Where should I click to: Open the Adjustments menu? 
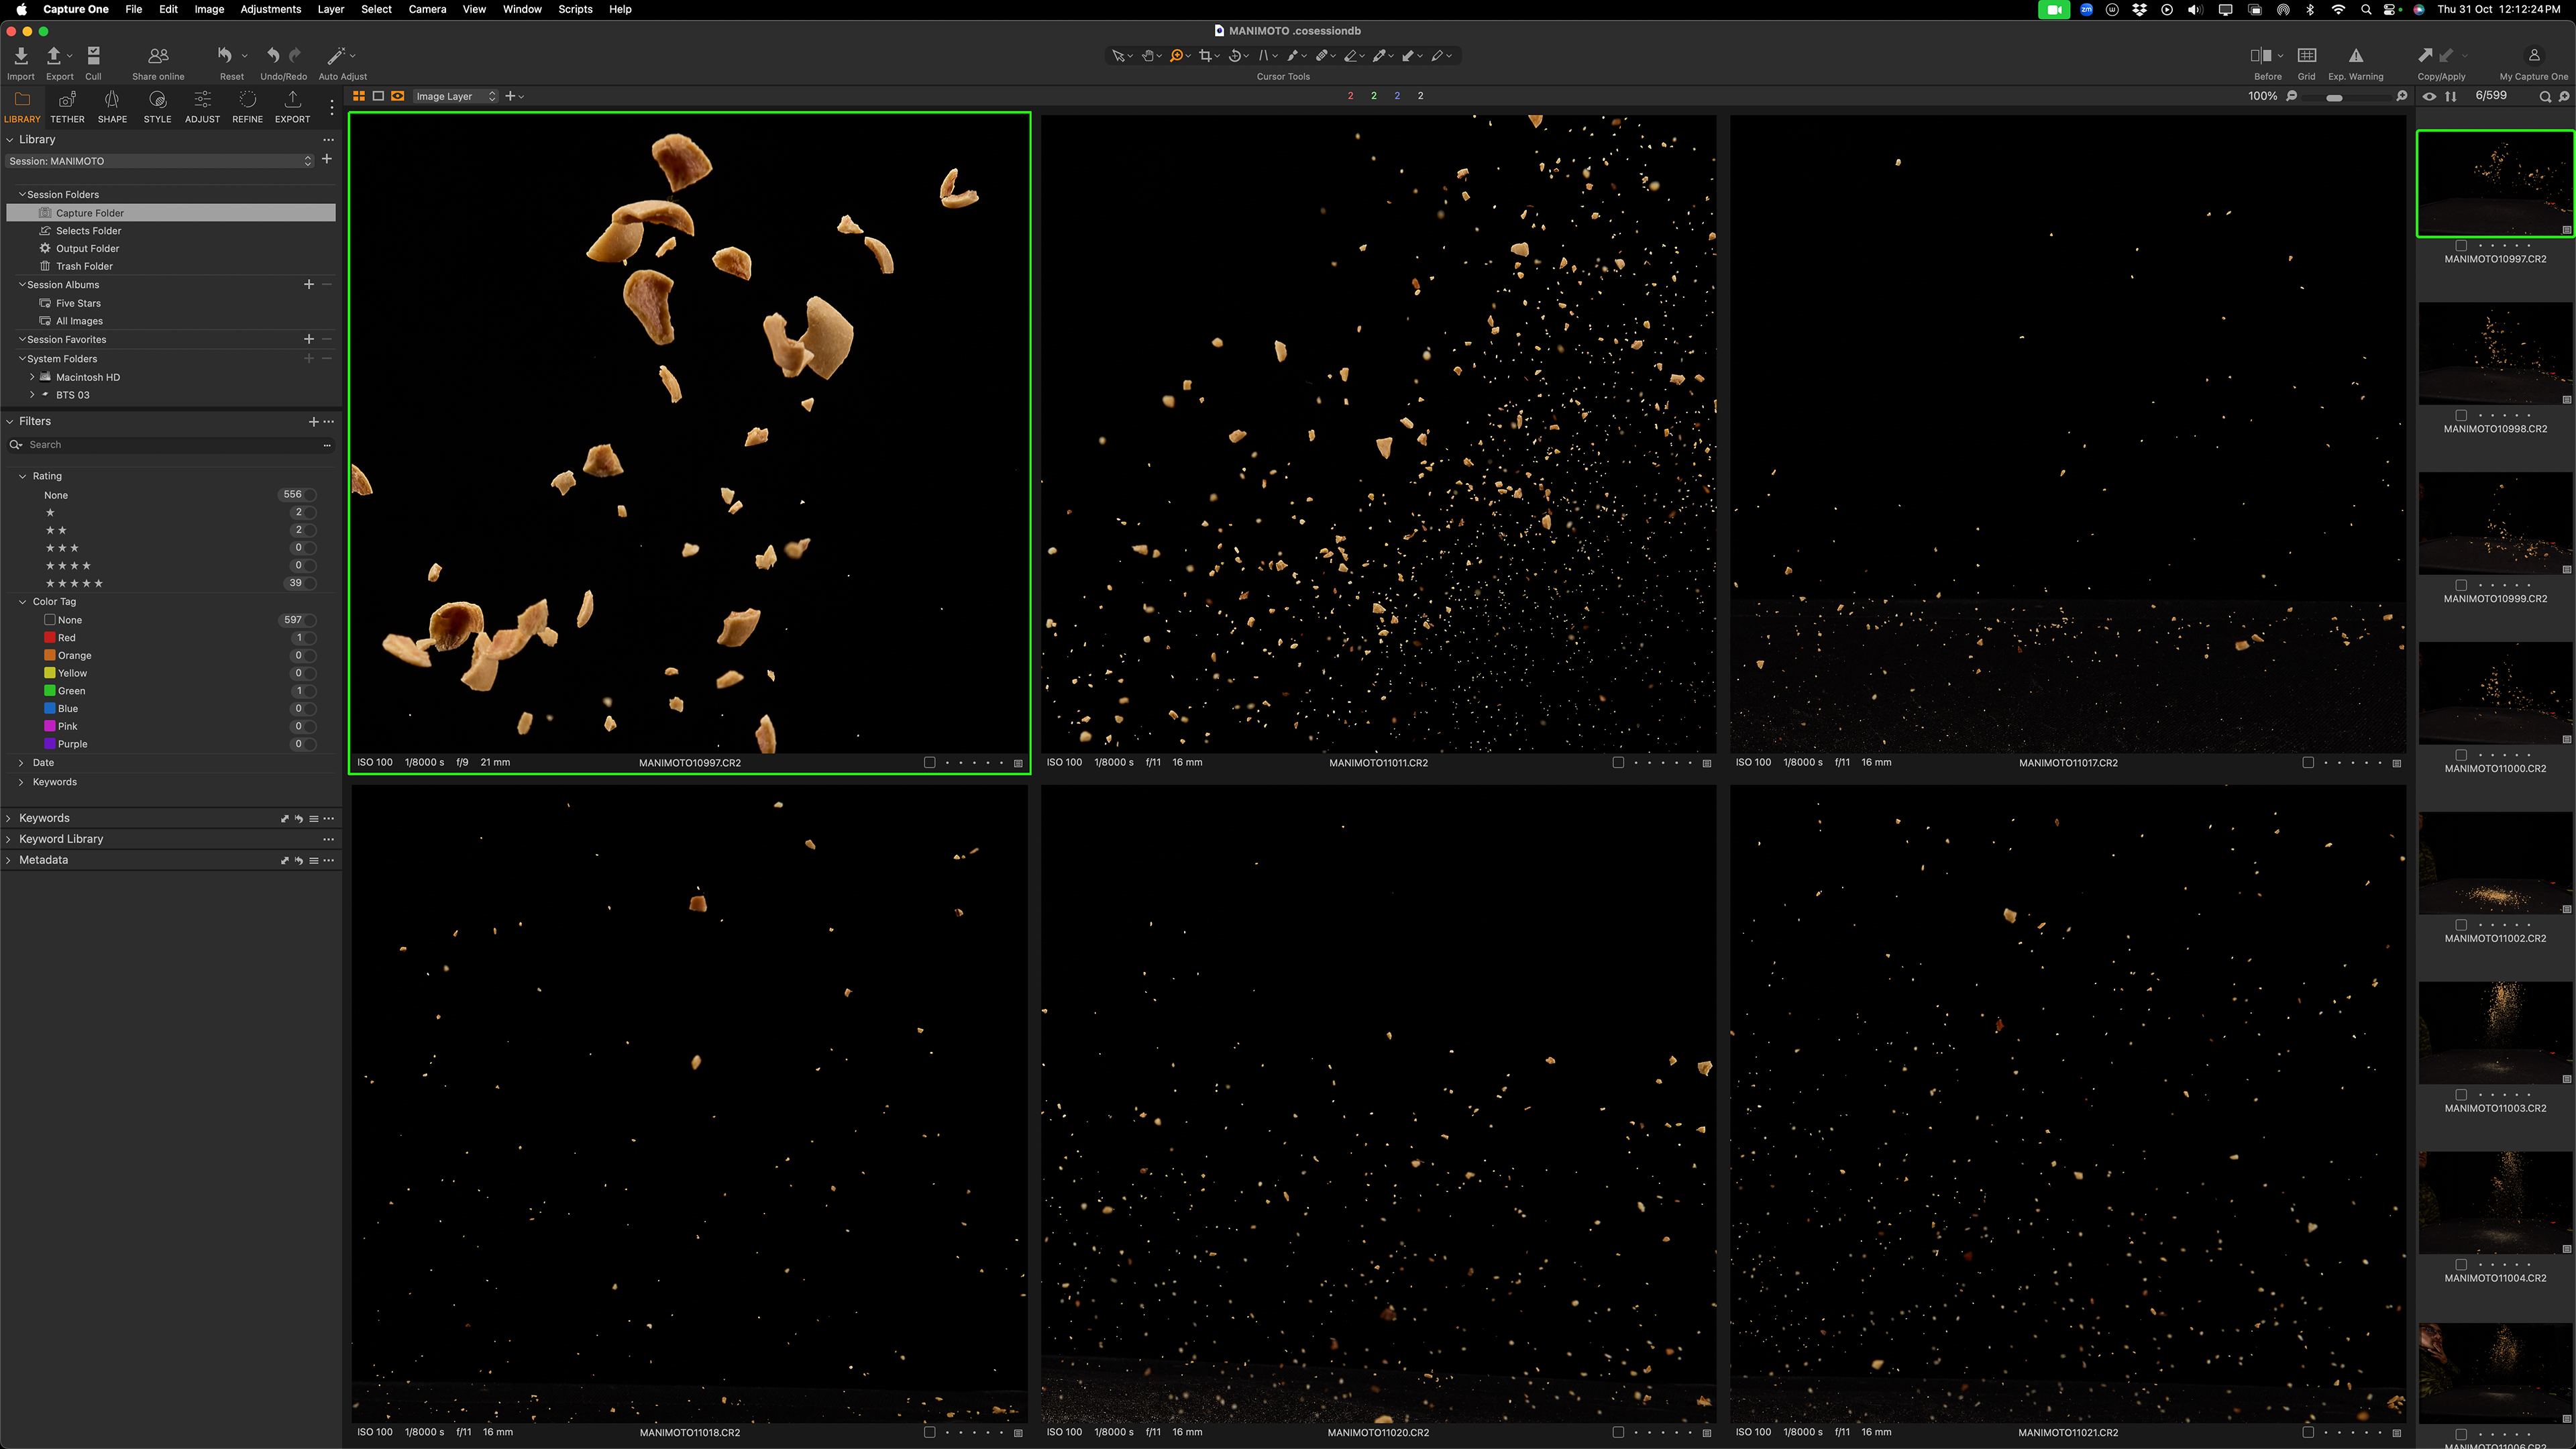pos(270,9)
